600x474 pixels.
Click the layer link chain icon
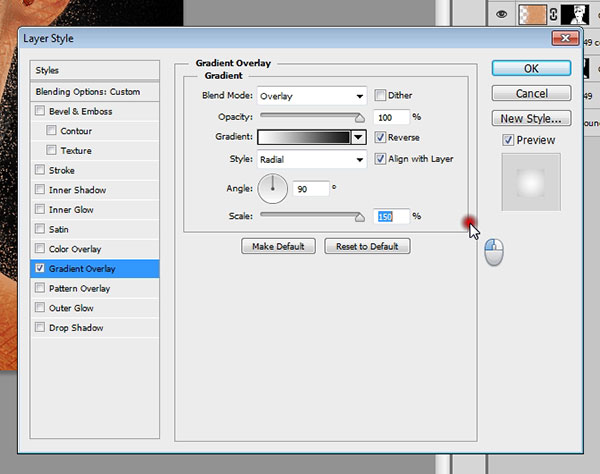(553, 15)
